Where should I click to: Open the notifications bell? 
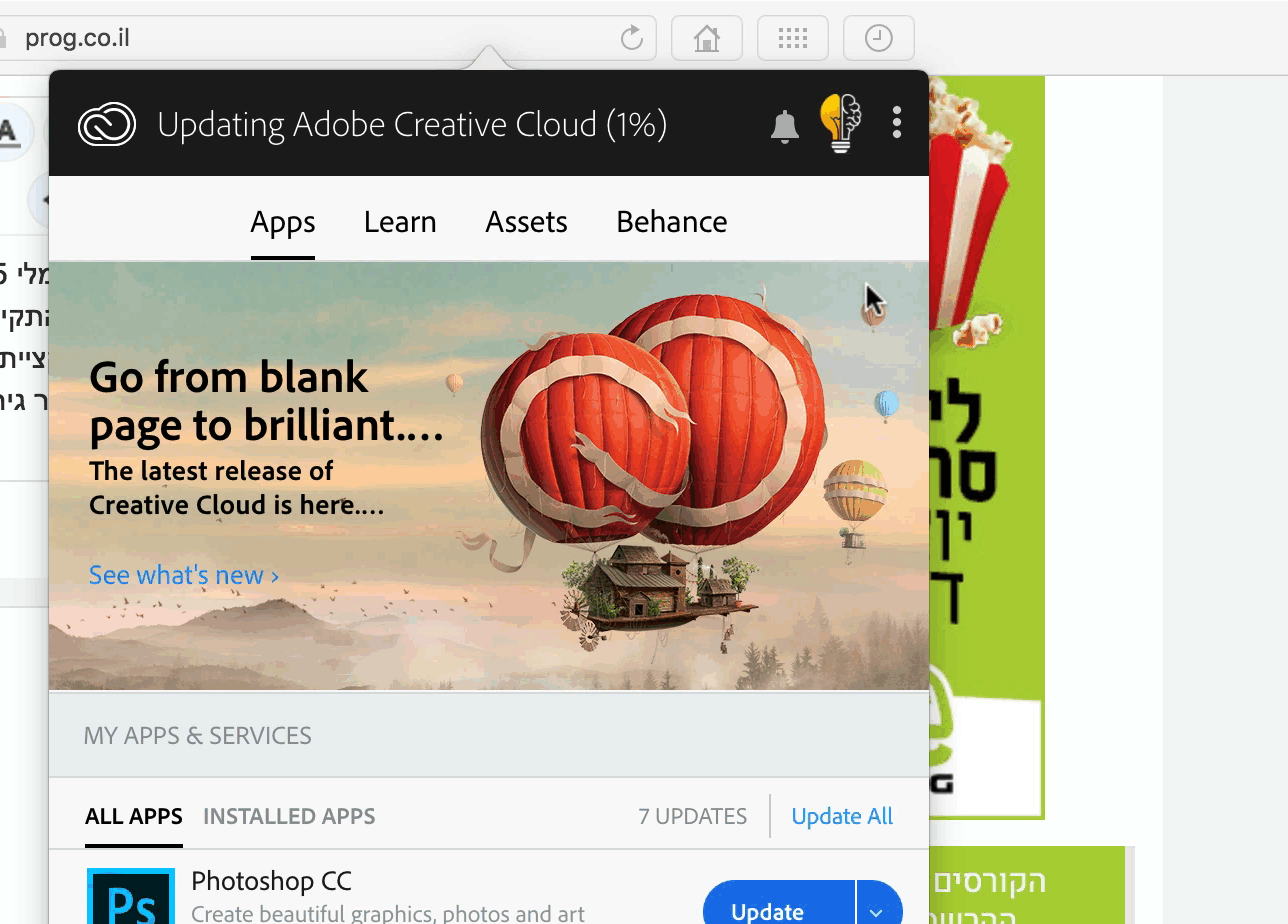point(785,127)
